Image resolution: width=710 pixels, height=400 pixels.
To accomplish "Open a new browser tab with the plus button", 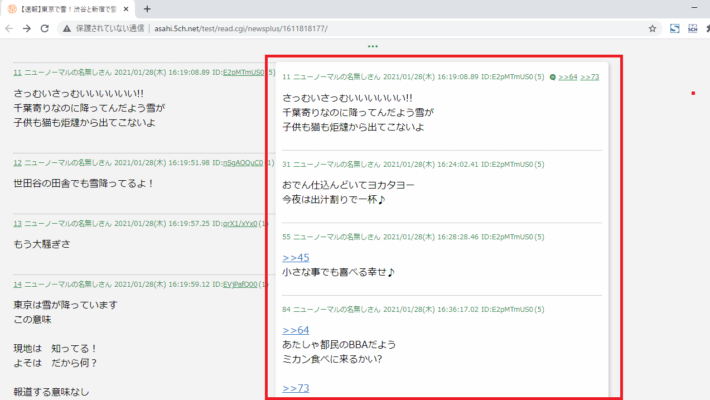I will tap(147, 9).
